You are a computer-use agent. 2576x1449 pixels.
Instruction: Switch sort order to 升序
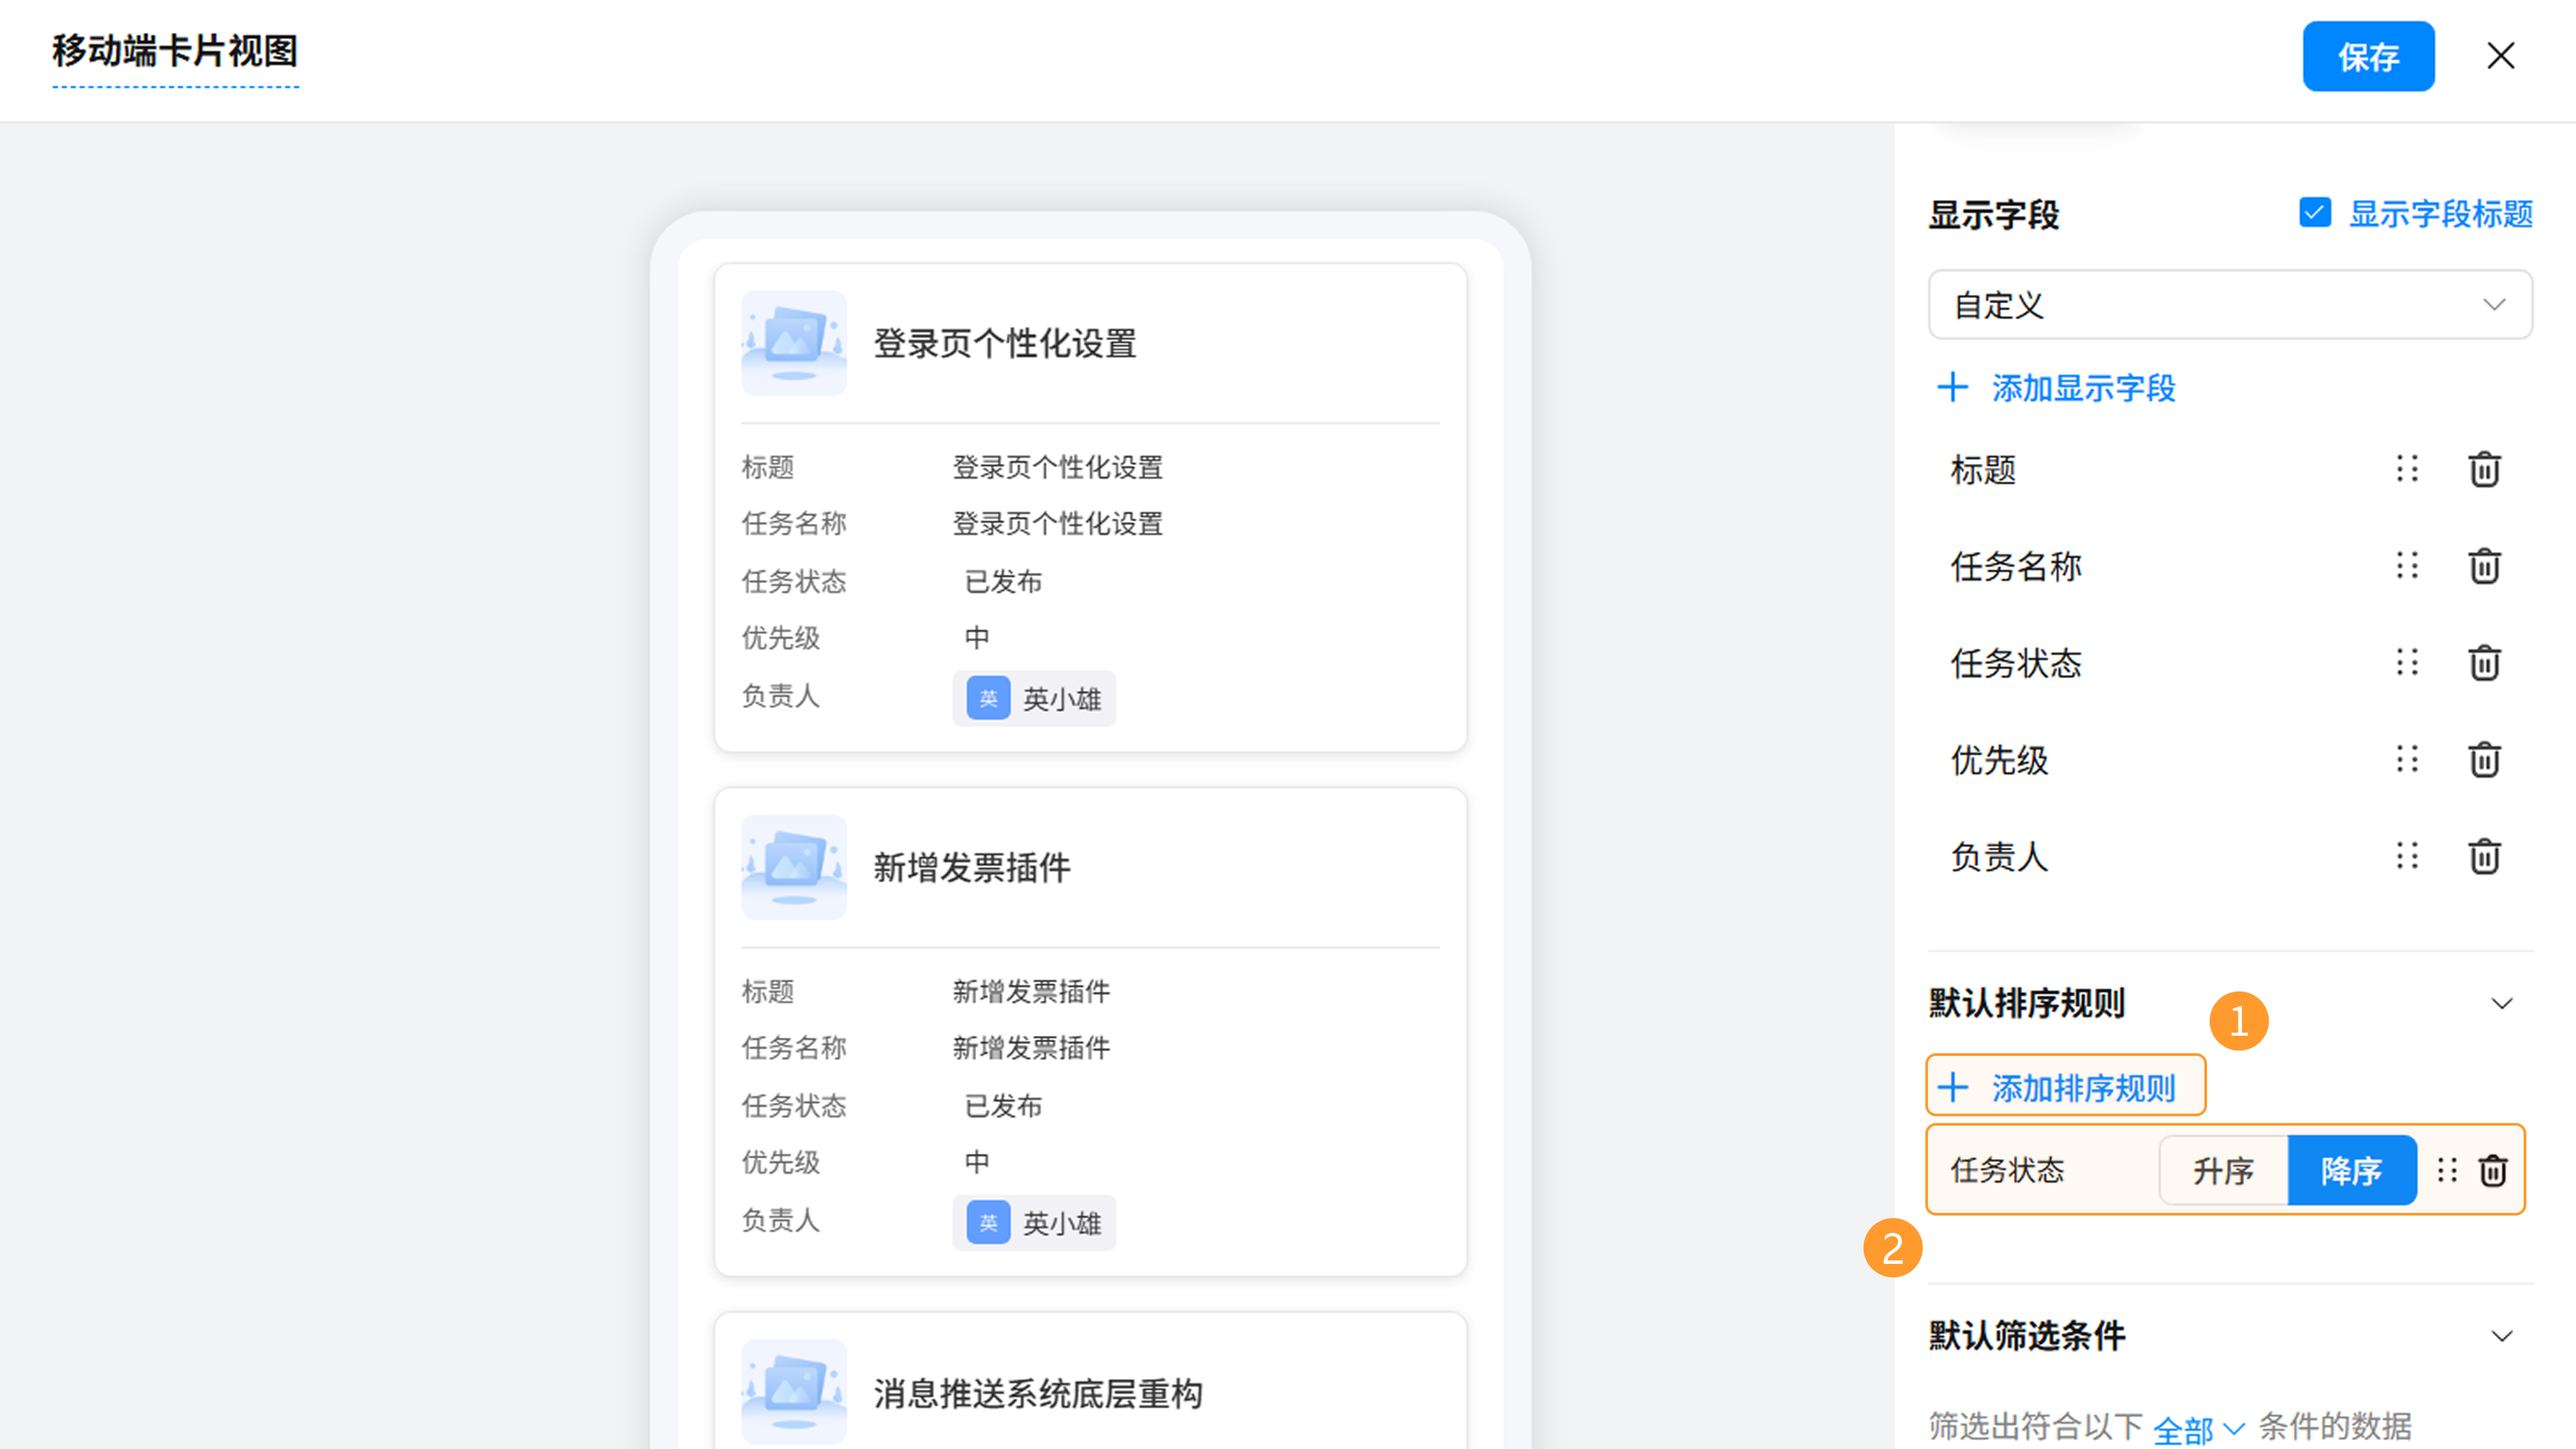click(x=2223, y=1170)
